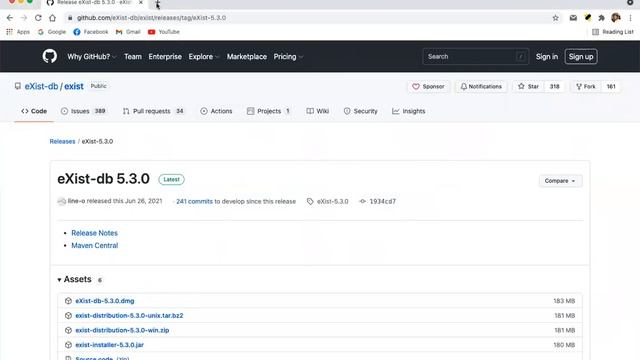
Task: Click the package icon beside eXist-db-5.3.0.dmg
Action: (x=68, y=301)
